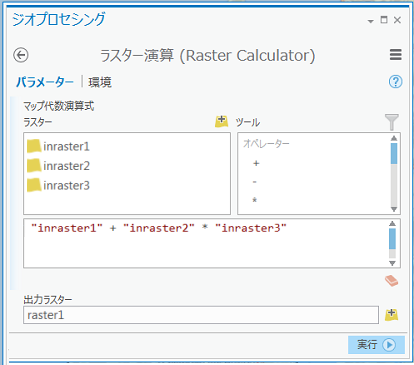
Task: Select inraster3 in the raster list
Action: tap(58, 185)
